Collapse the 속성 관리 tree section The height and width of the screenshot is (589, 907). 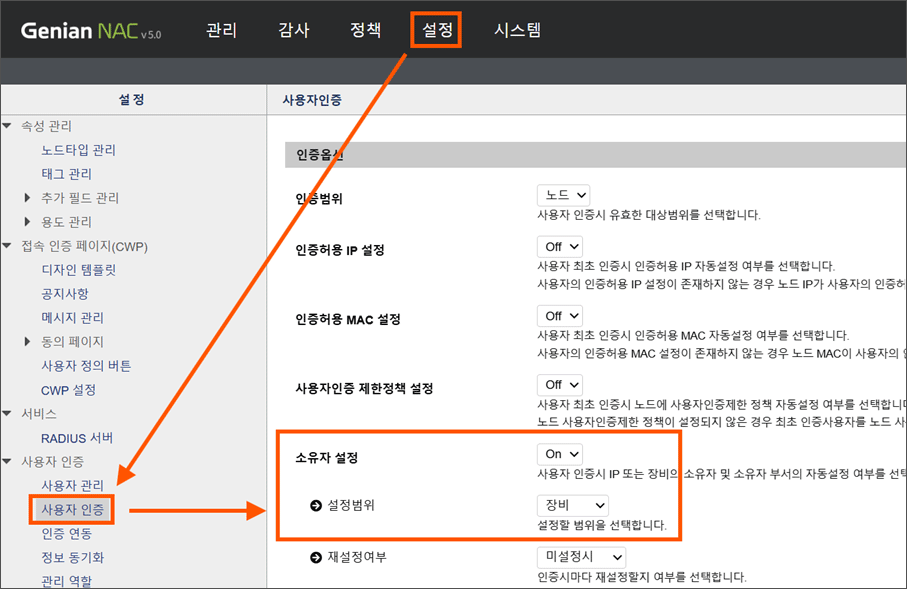[x=8, y=126]
